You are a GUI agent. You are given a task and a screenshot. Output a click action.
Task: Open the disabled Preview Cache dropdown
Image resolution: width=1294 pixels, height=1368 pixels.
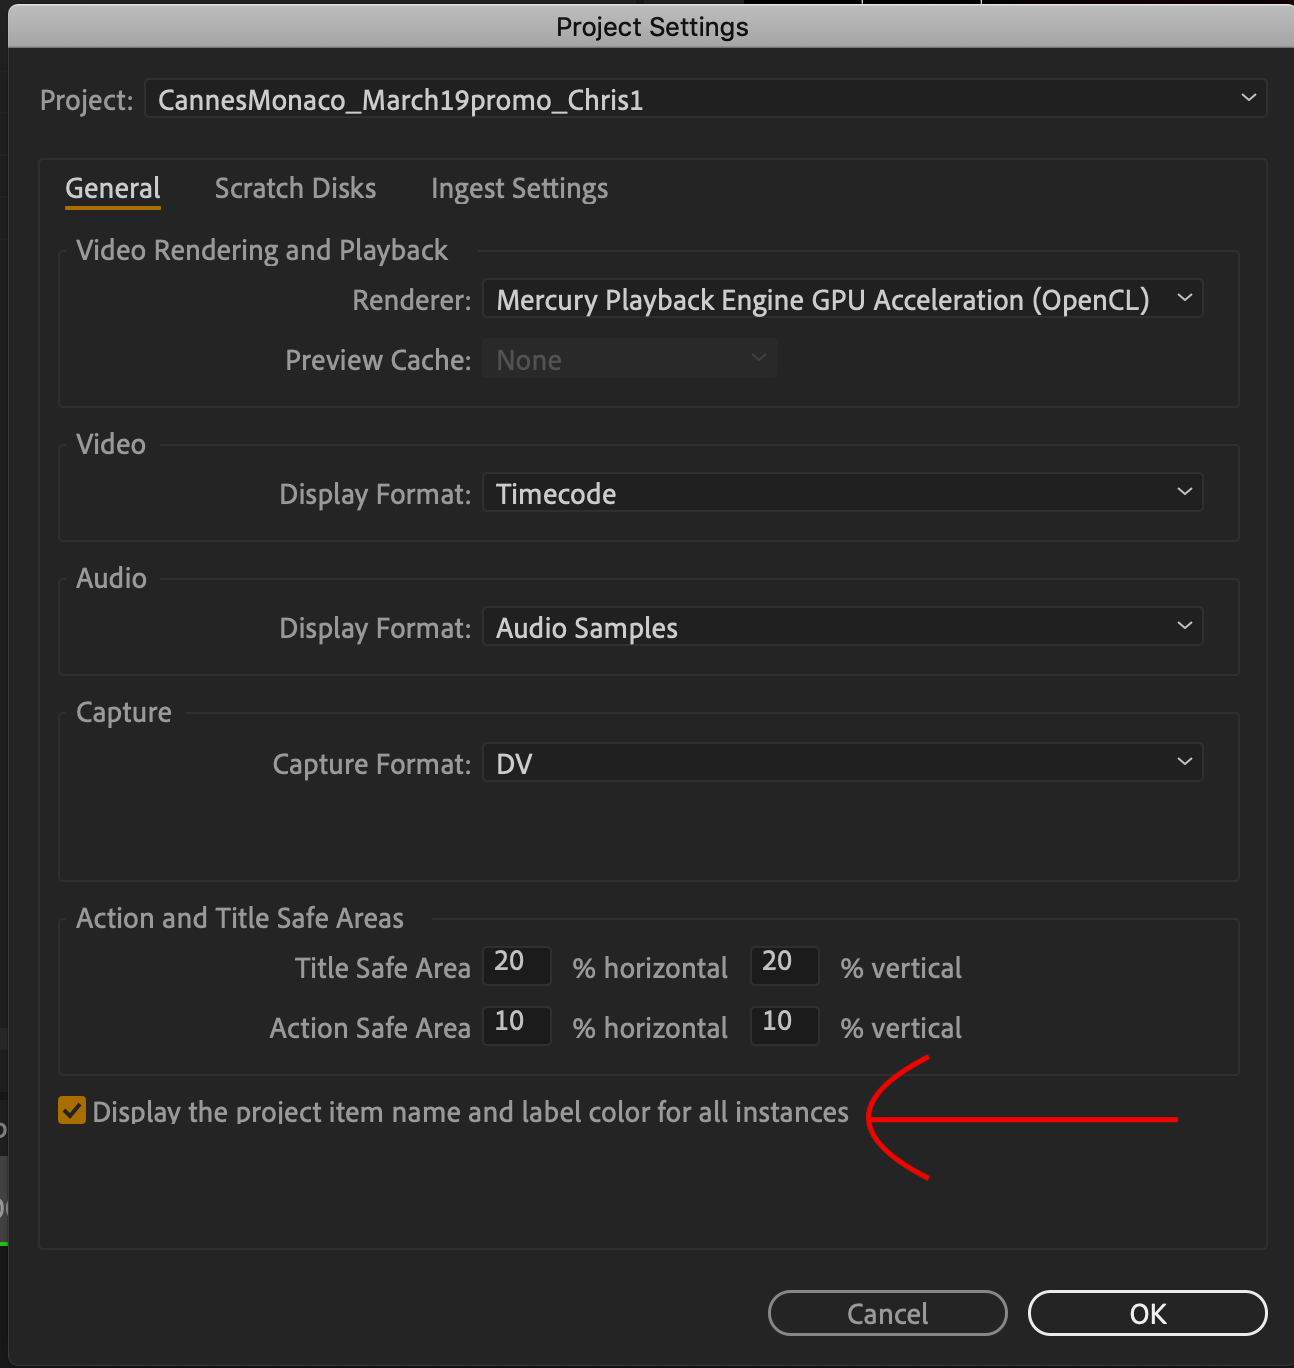630,359
